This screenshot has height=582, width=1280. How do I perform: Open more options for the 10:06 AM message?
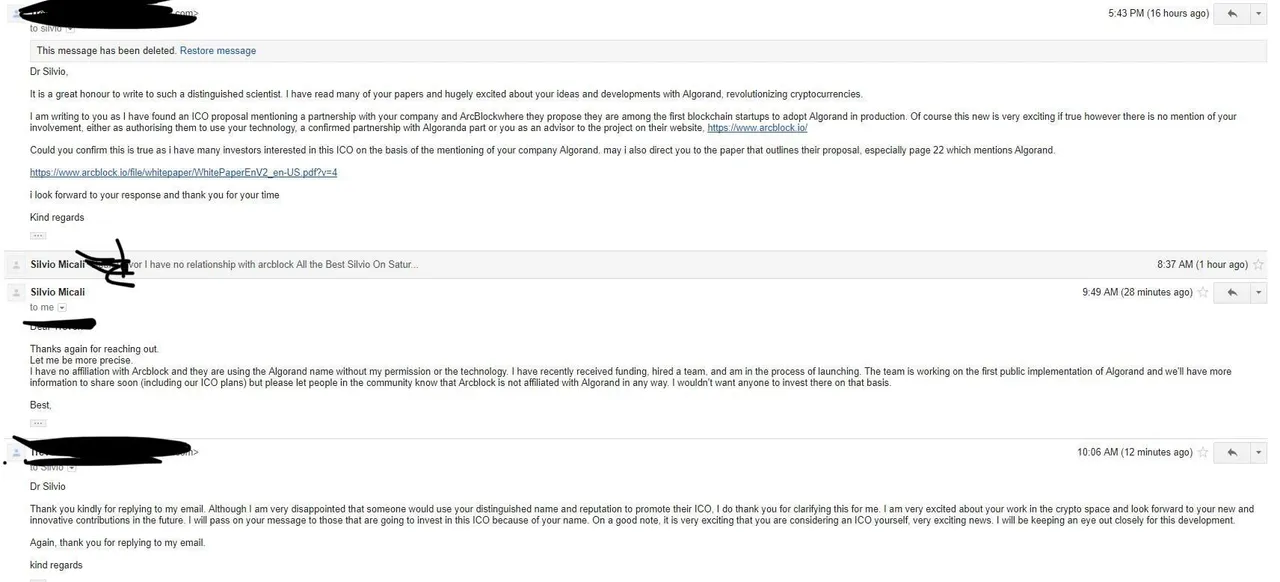(x=1258, y=452)
